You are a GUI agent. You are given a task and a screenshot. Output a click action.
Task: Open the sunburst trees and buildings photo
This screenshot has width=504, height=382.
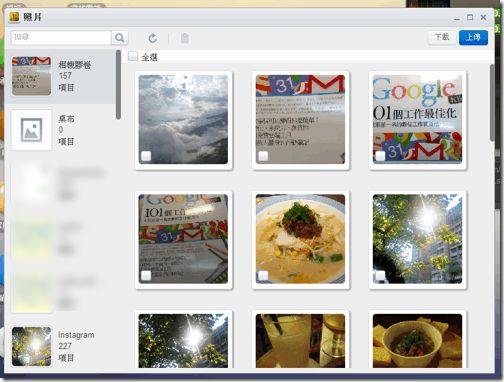[417, 239]
